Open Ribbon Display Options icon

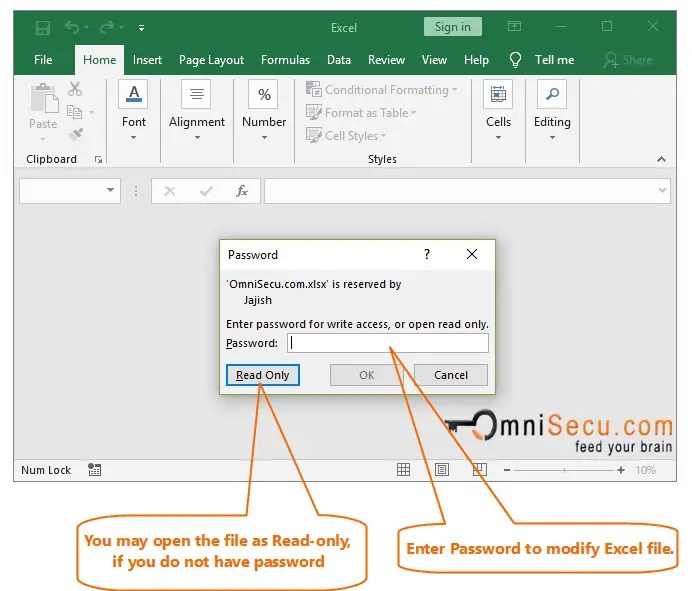514,26
